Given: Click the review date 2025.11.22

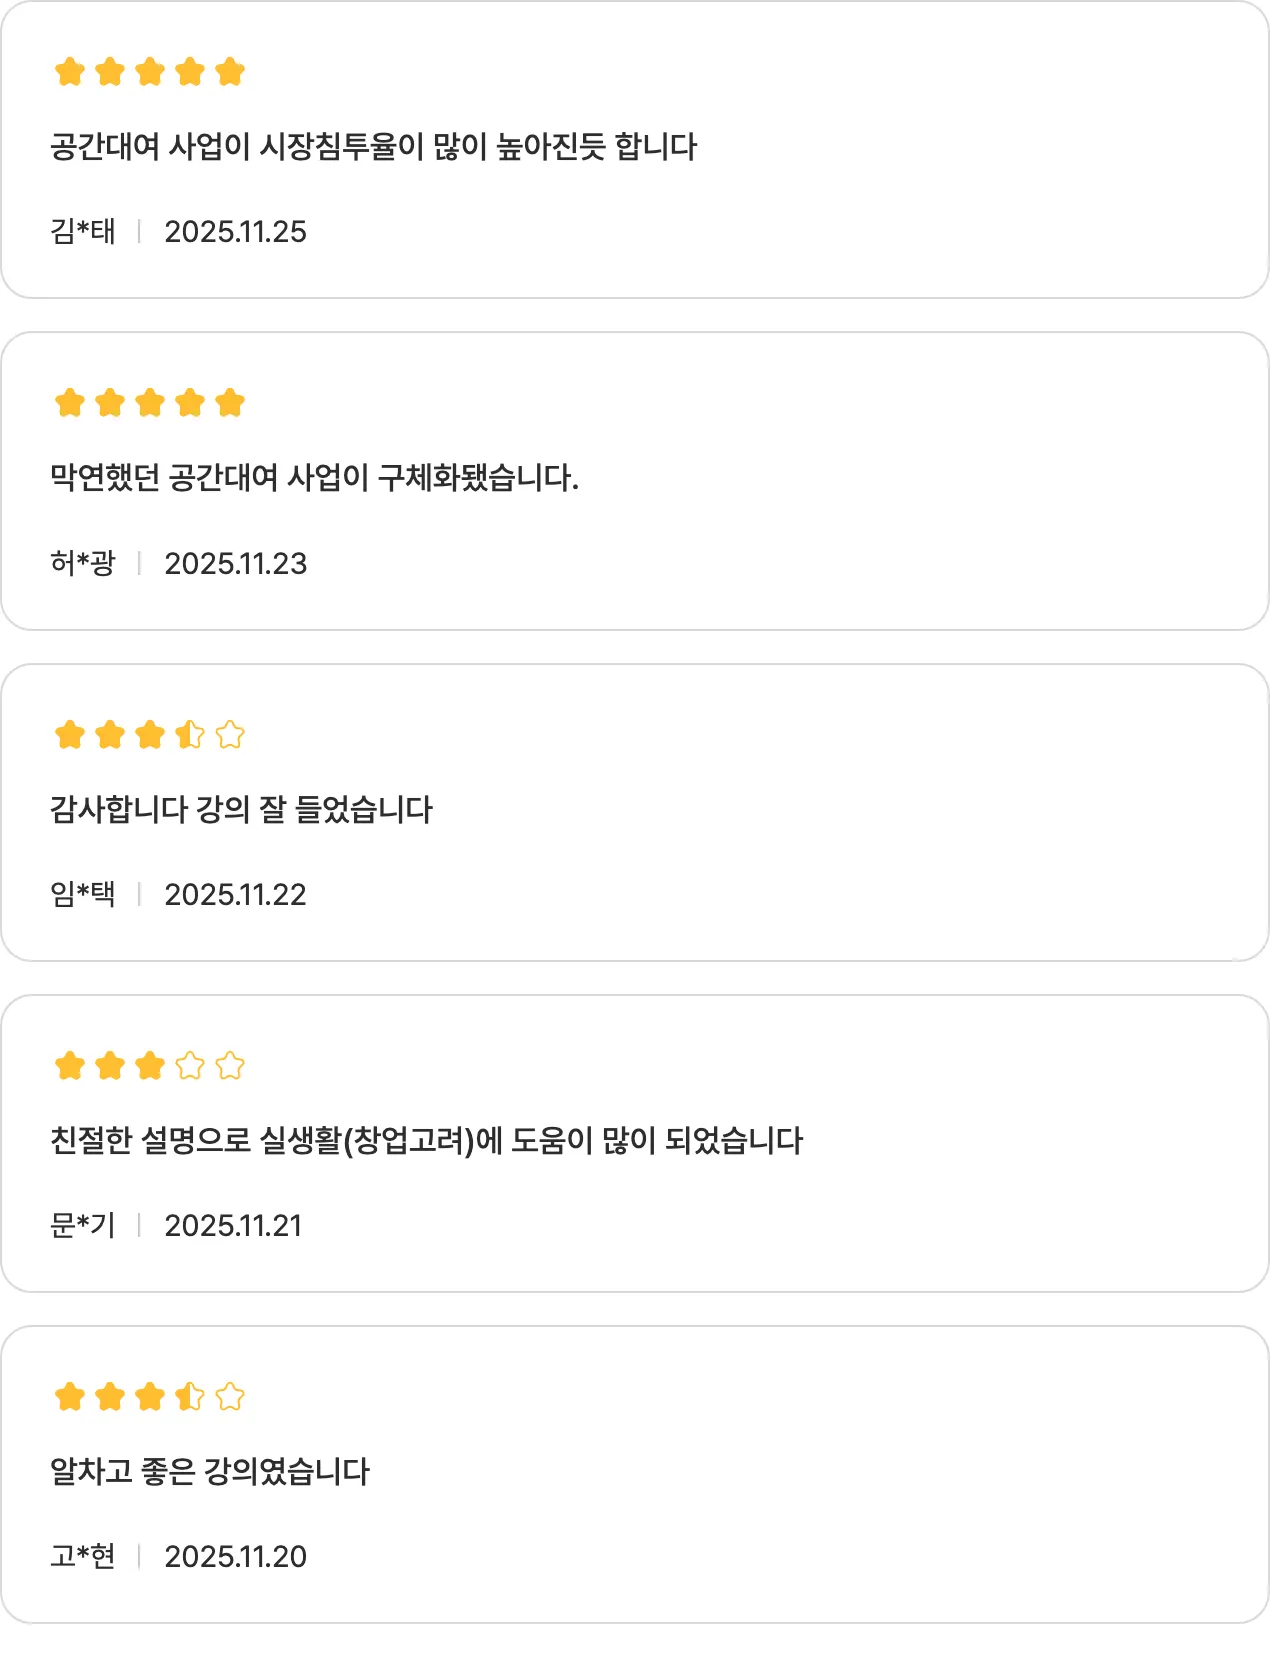Looking at the screenshot, I should click(x=235, y=895).
